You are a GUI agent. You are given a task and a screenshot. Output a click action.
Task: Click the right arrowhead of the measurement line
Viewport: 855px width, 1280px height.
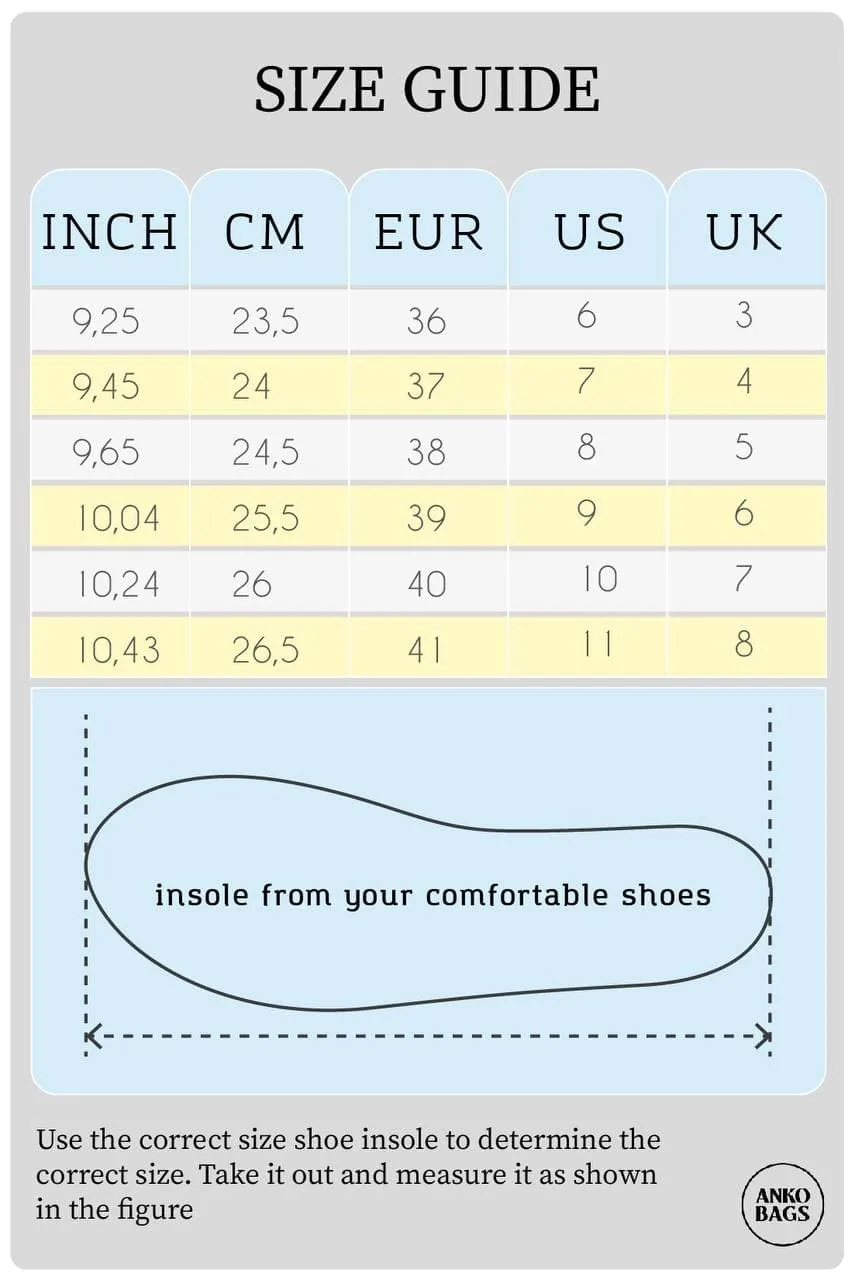tap(765, 1036)
